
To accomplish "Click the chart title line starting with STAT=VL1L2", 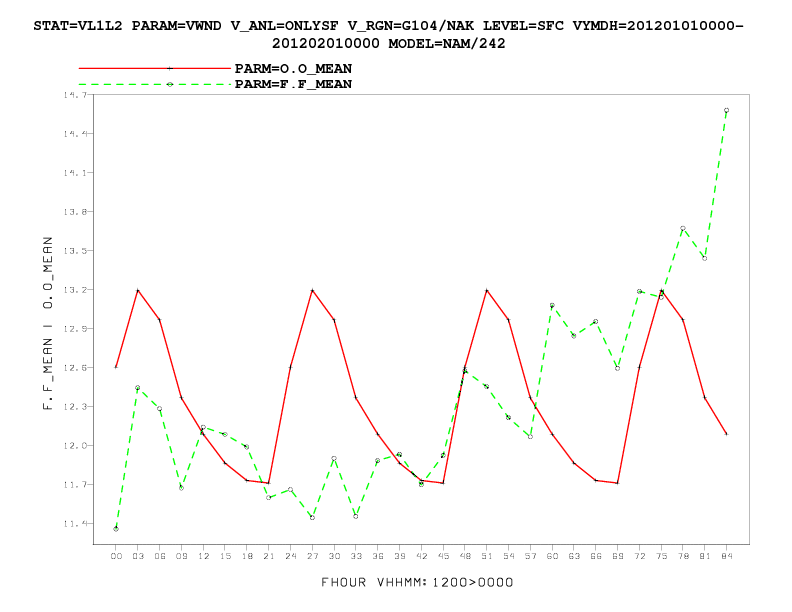I will [388, 26].
